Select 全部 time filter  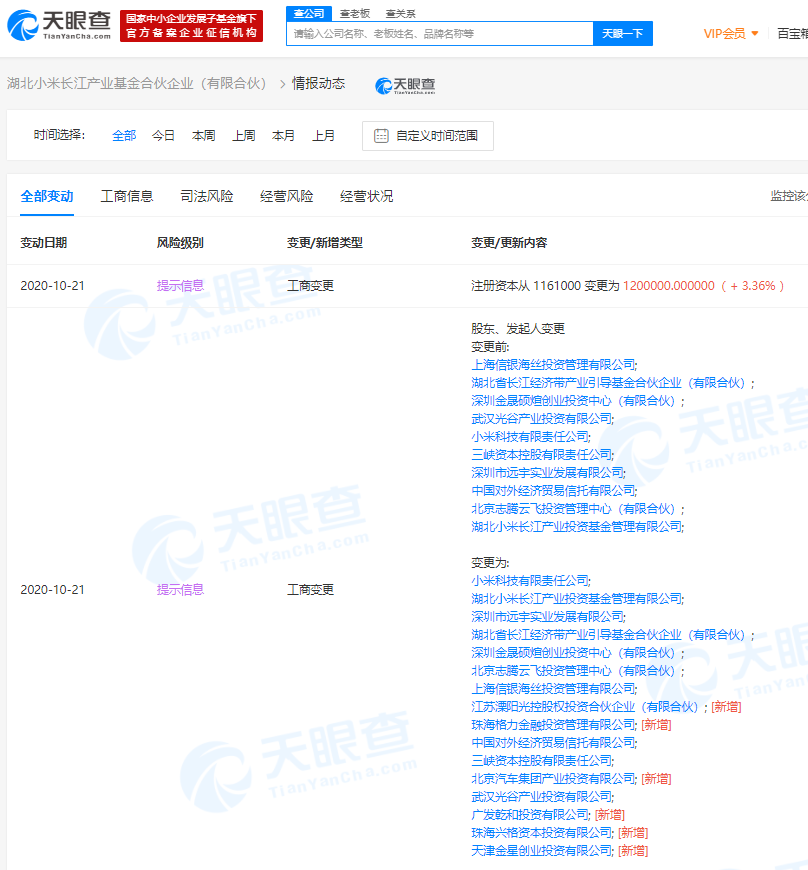click(x=124, y=135)
